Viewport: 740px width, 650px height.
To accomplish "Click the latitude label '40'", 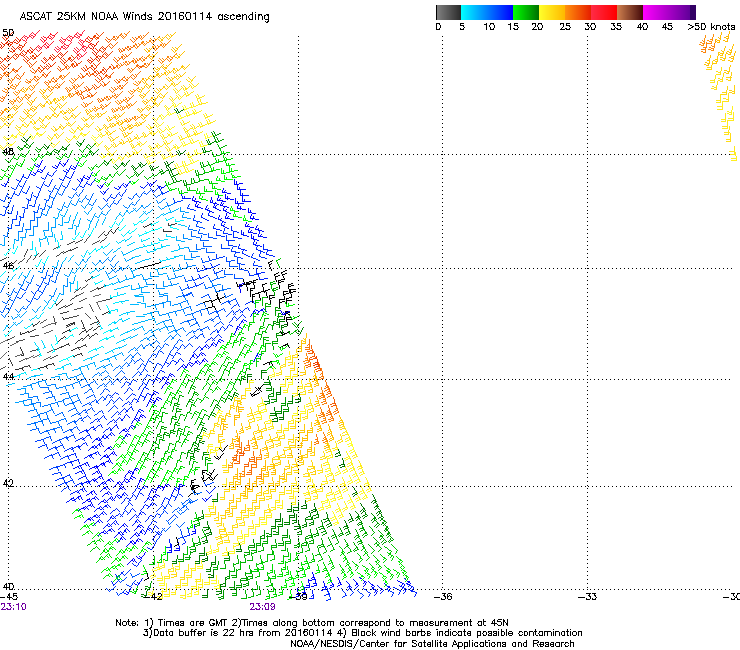I will click(8, 587).
